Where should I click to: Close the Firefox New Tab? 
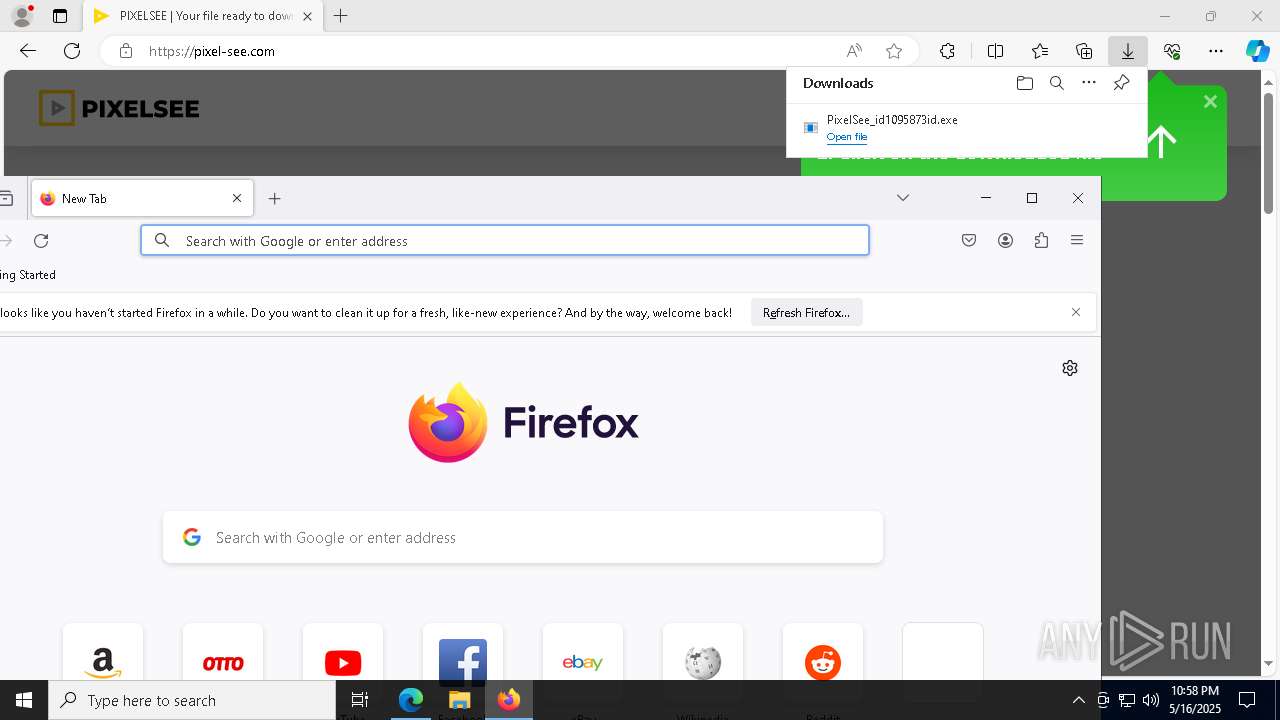coord(237,198)
